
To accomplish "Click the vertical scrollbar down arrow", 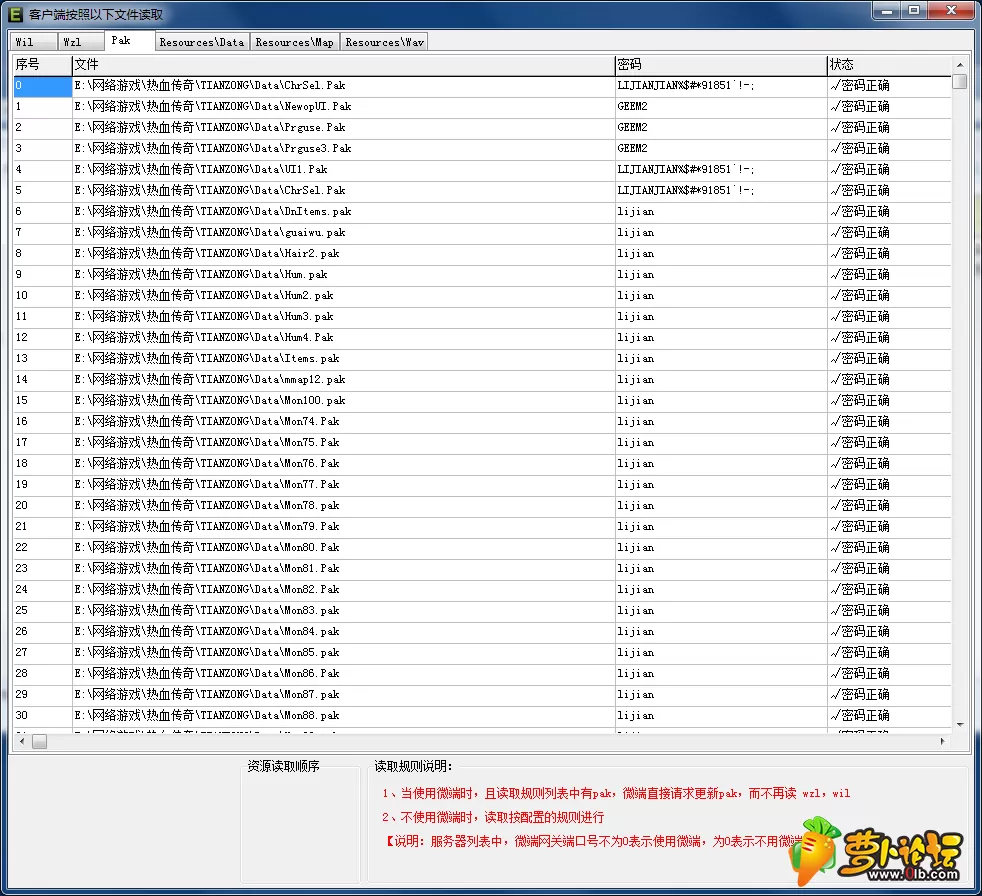I will 959,724.
